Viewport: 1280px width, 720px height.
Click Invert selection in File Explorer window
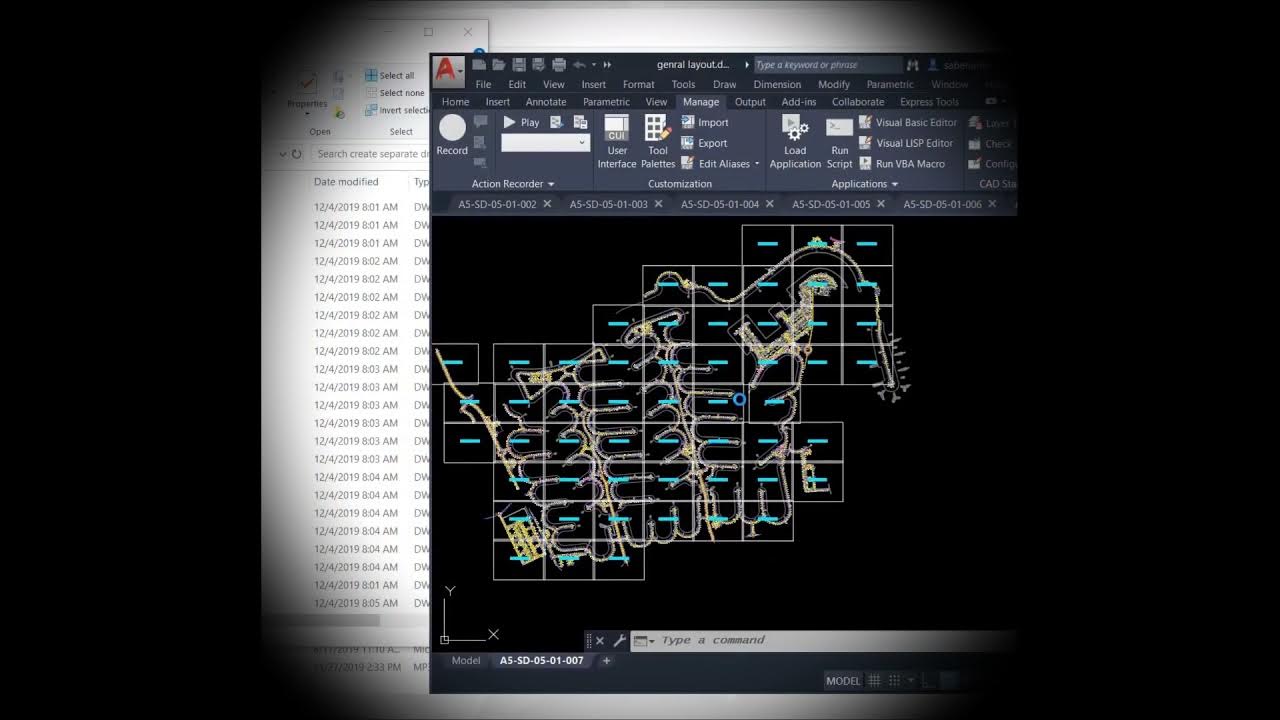pyautogui.click(x=396, y=111)
